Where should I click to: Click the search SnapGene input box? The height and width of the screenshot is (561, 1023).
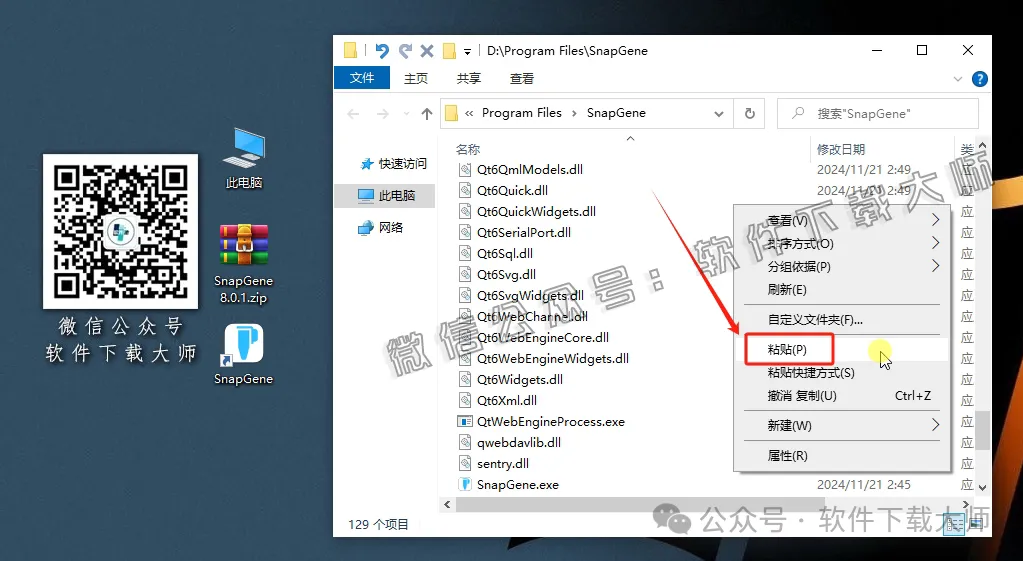click(x=878, y=114)
